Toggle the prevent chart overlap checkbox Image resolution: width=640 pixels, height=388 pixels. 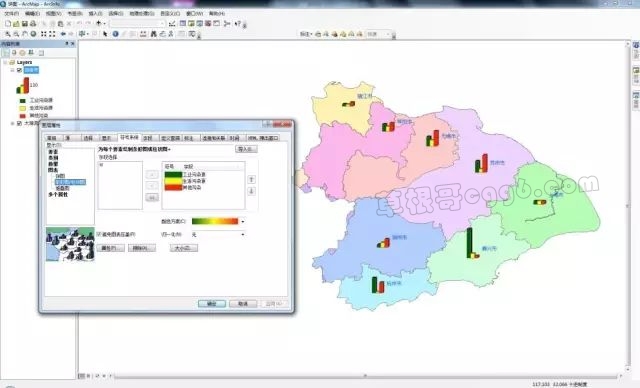(99, 234)
